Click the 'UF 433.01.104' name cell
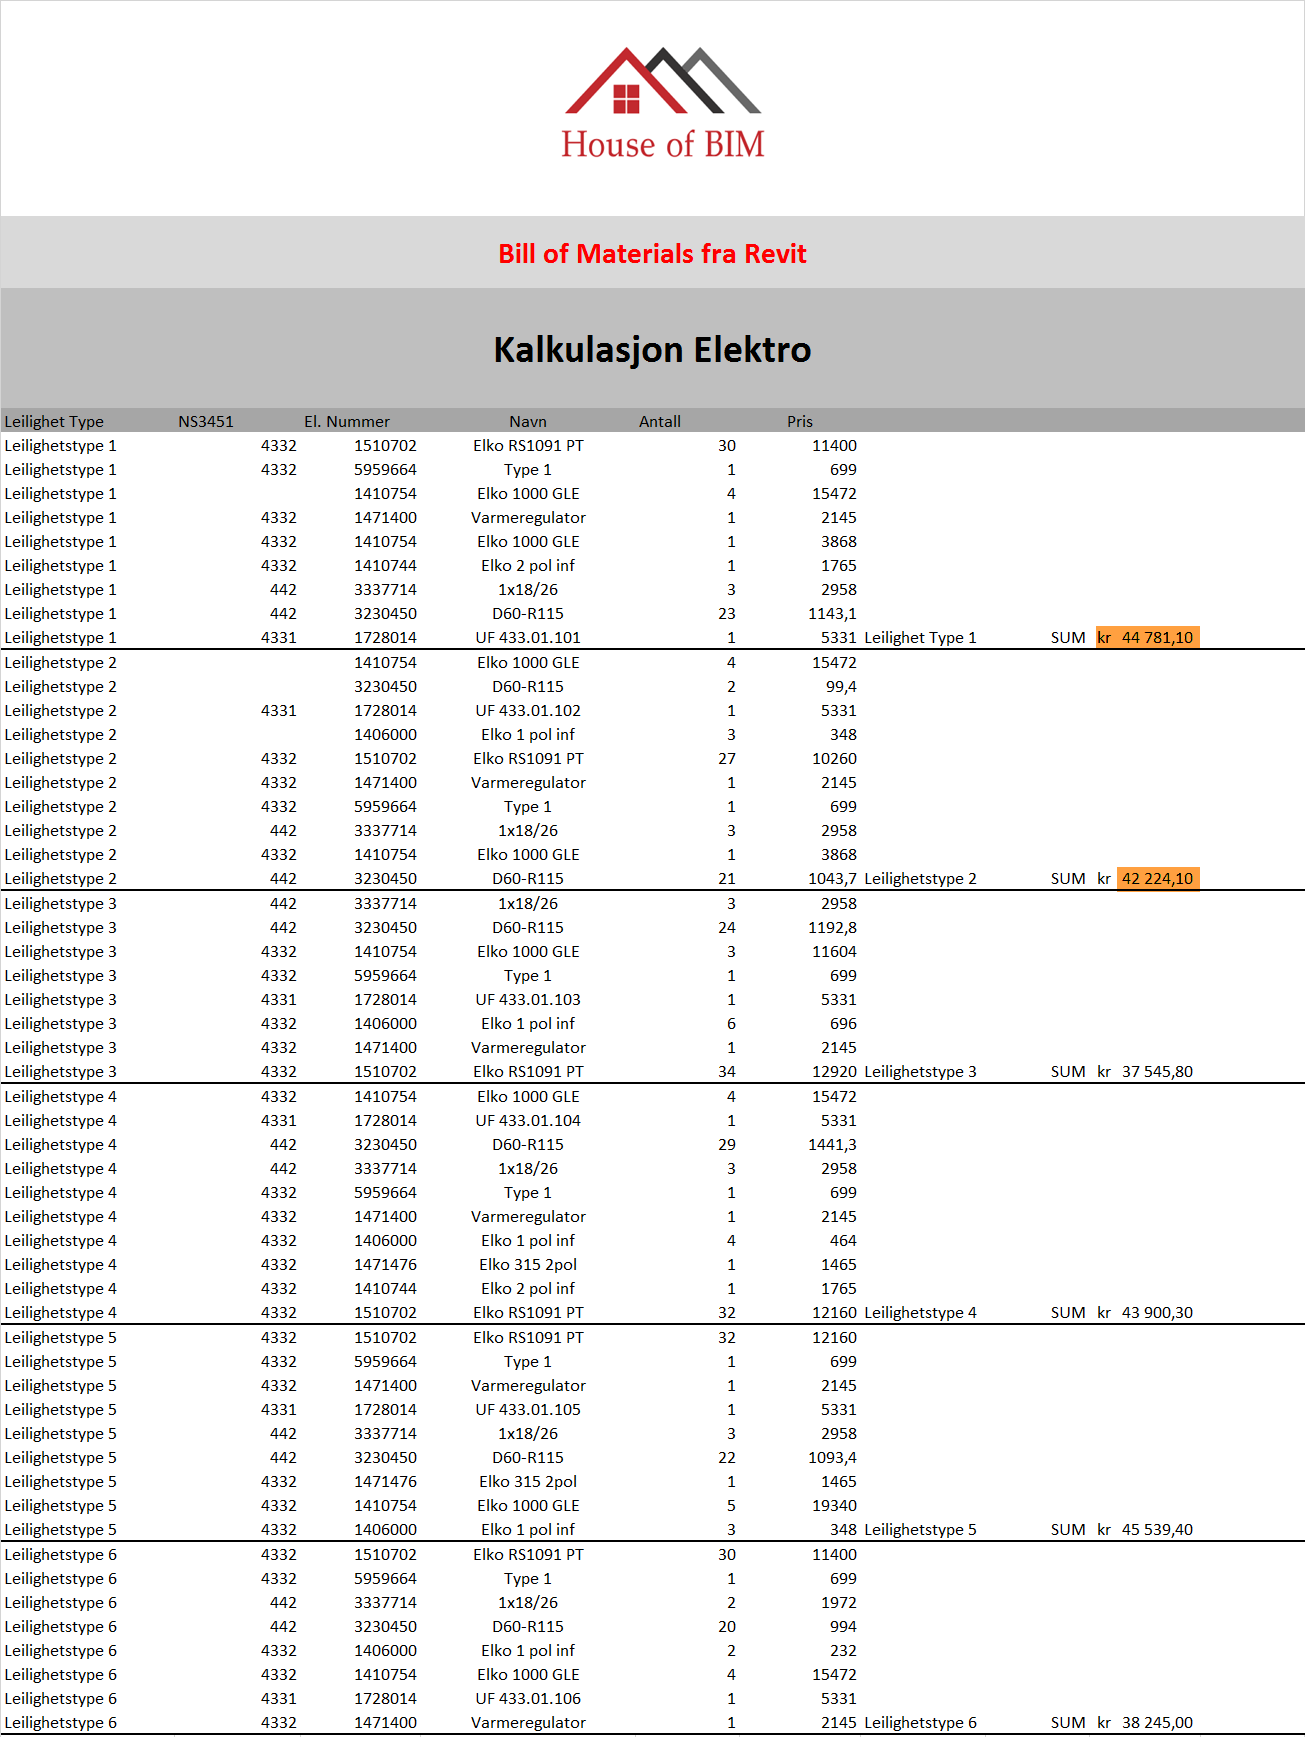This screenshot has width=1305, height=1737. coord(528,1120)
